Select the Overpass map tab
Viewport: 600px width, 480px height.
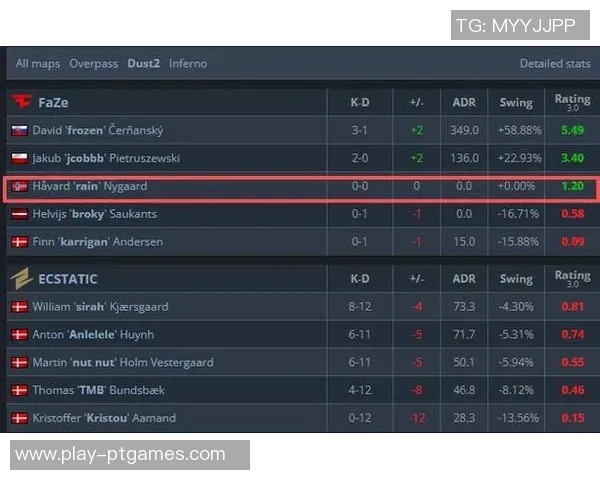(x=92, y=64)
